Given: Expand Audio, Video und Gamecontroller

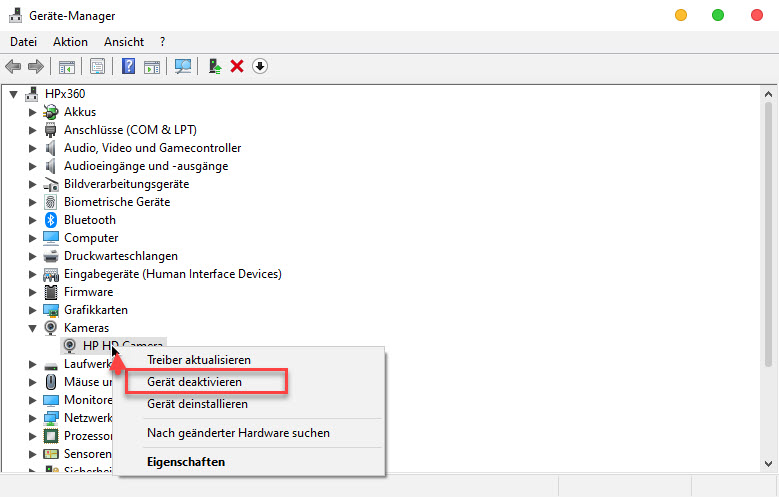Looking at the screenshot, I should coord(32,148).
